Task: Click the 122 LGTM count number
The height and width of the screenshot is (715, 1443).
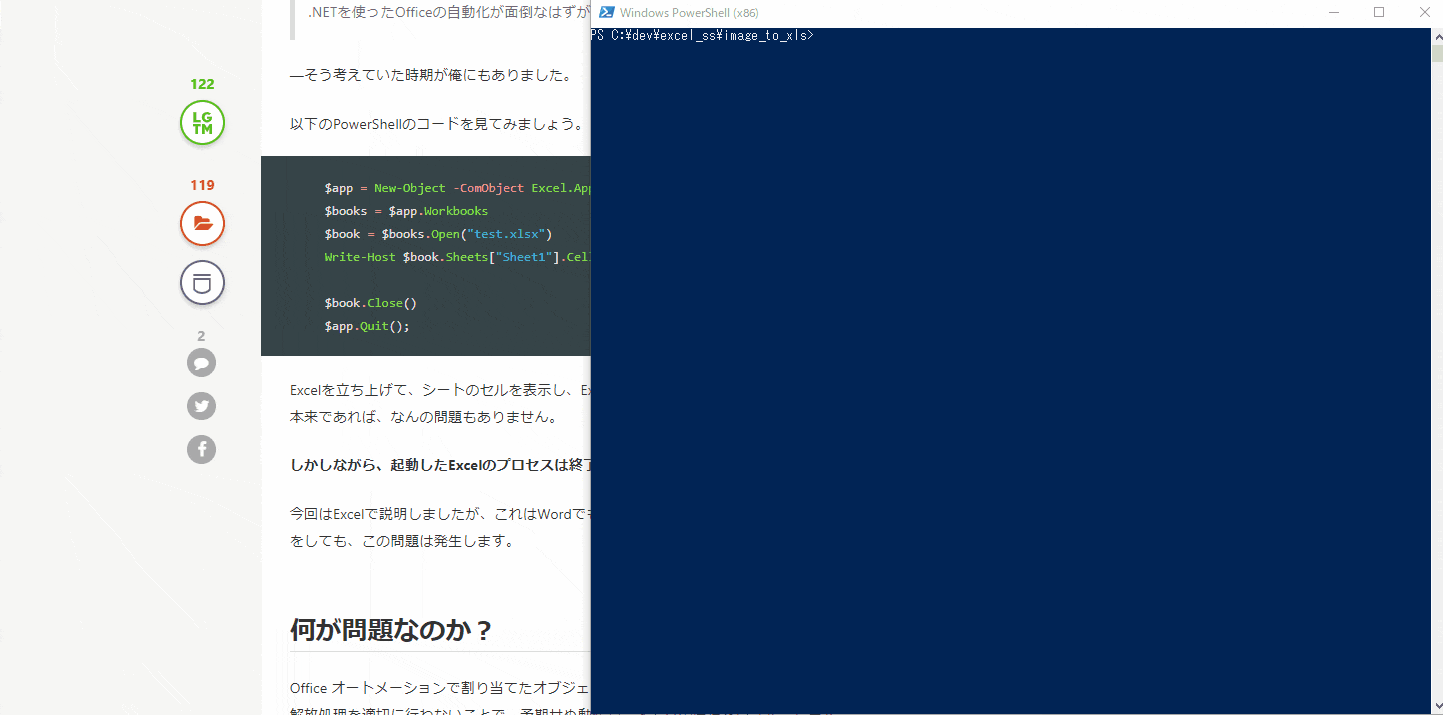Action: coord(202,84)
